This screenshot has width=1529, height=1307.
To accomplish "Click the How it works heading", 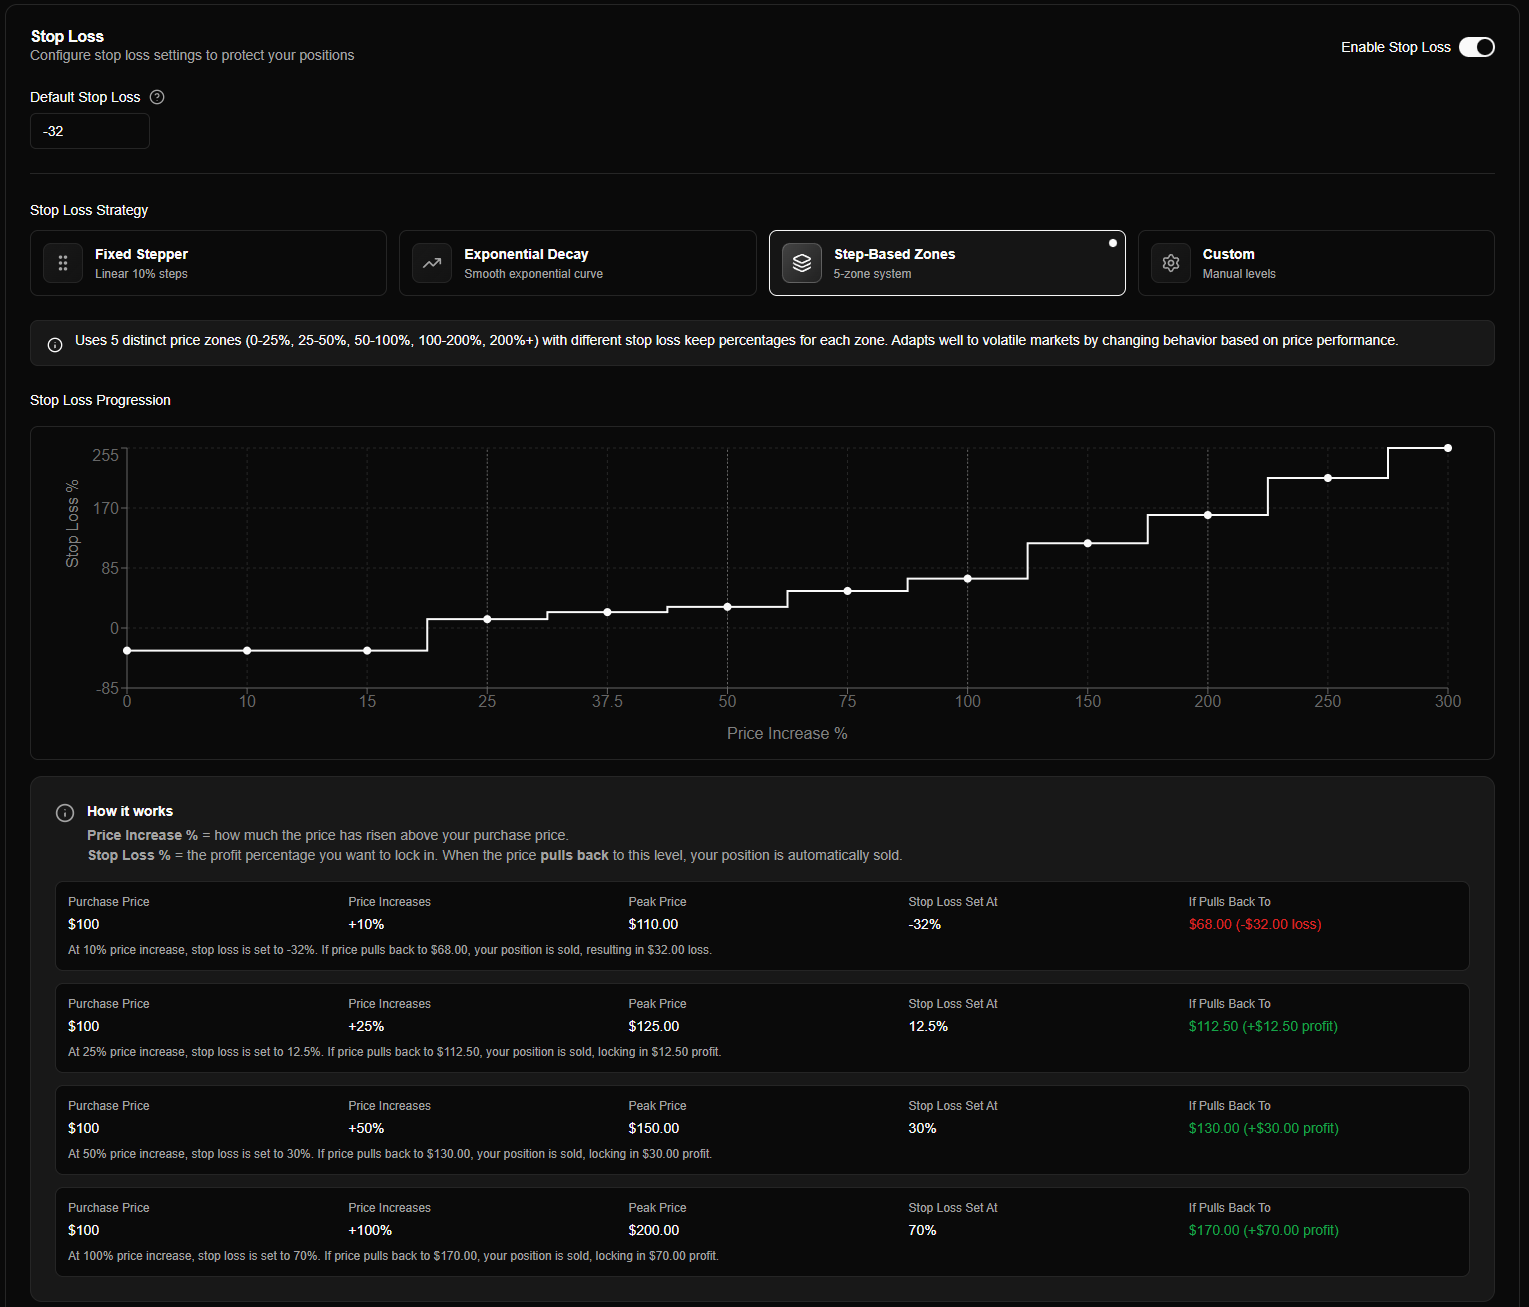I will click(130, 811).
